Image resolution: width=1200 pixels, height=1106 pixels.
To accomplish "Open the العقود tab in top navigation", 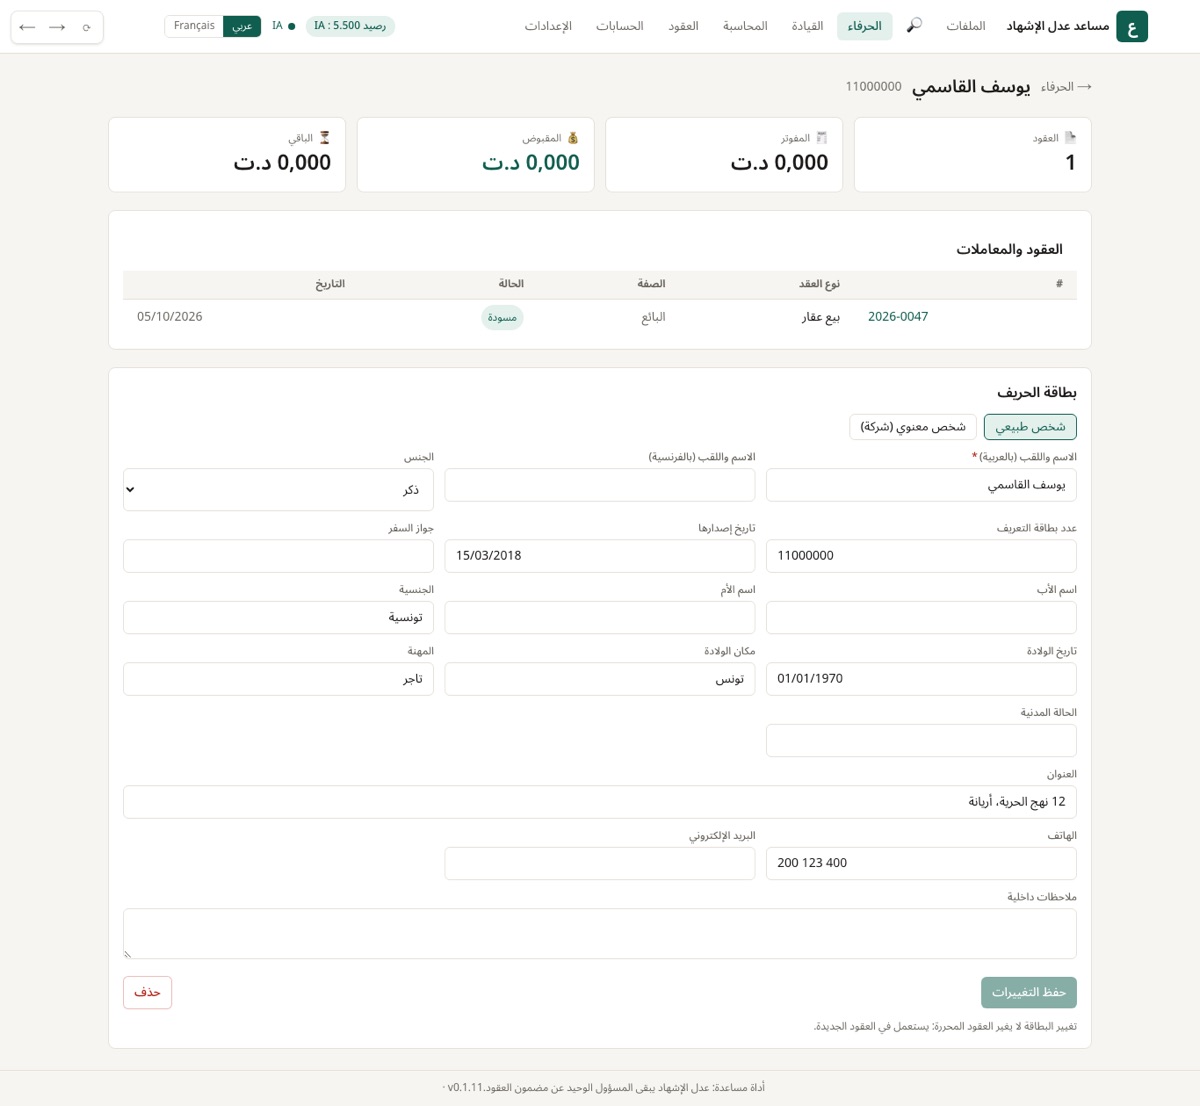I will click(684, 26).
